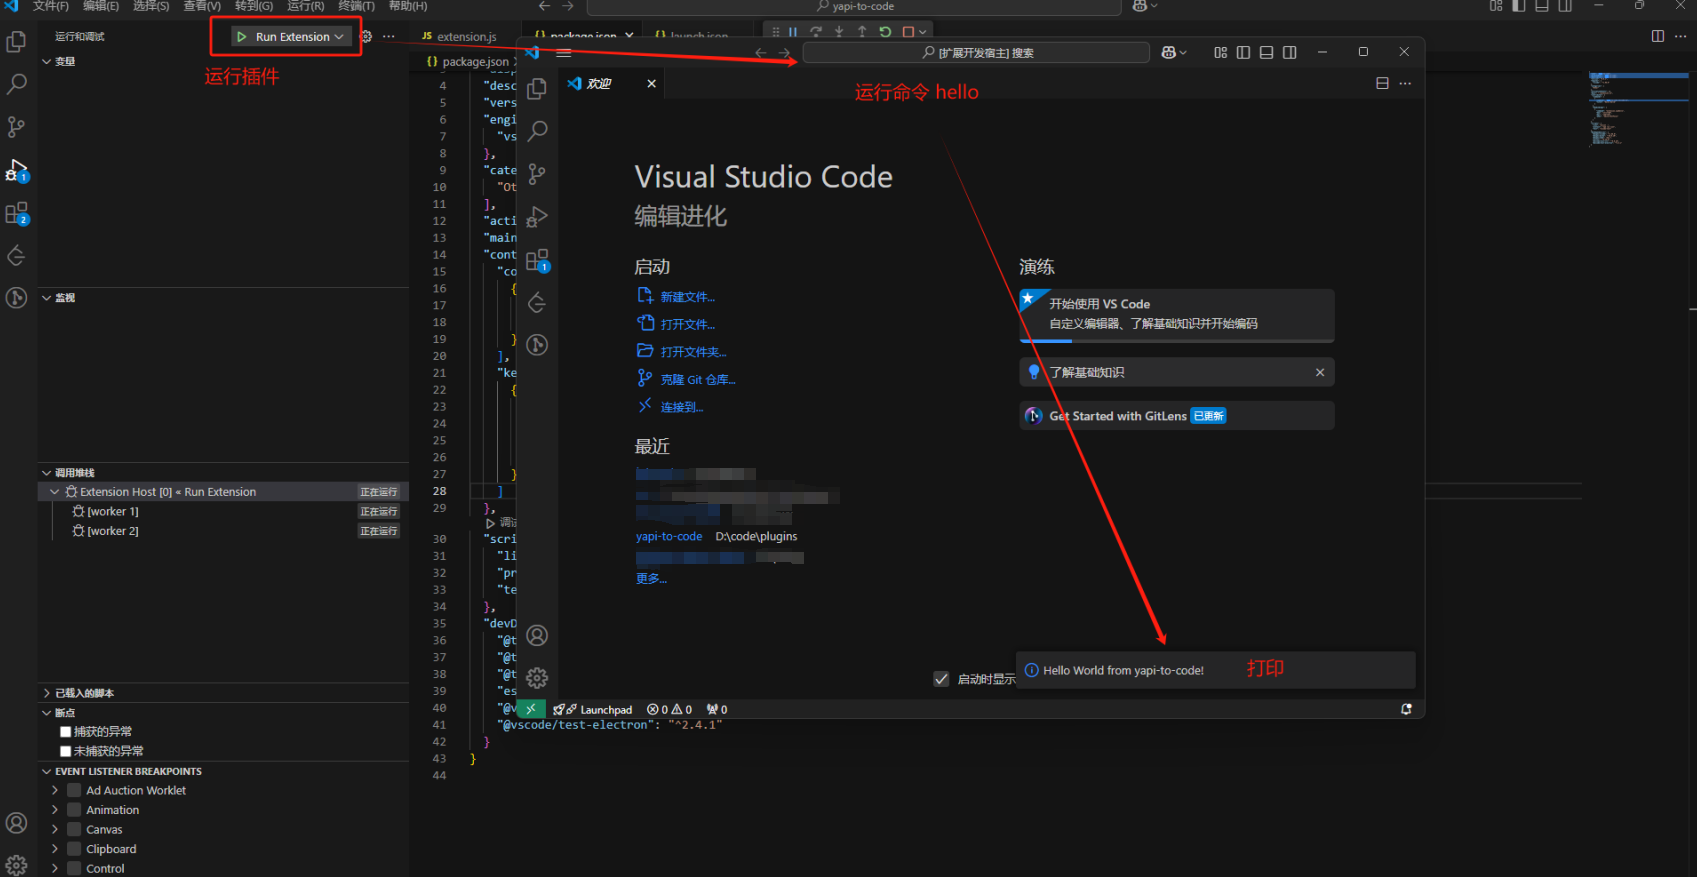Open Accounts icon in back window activity bar
The height and width of the screenshot is (877, 1697).
point(17,823)
